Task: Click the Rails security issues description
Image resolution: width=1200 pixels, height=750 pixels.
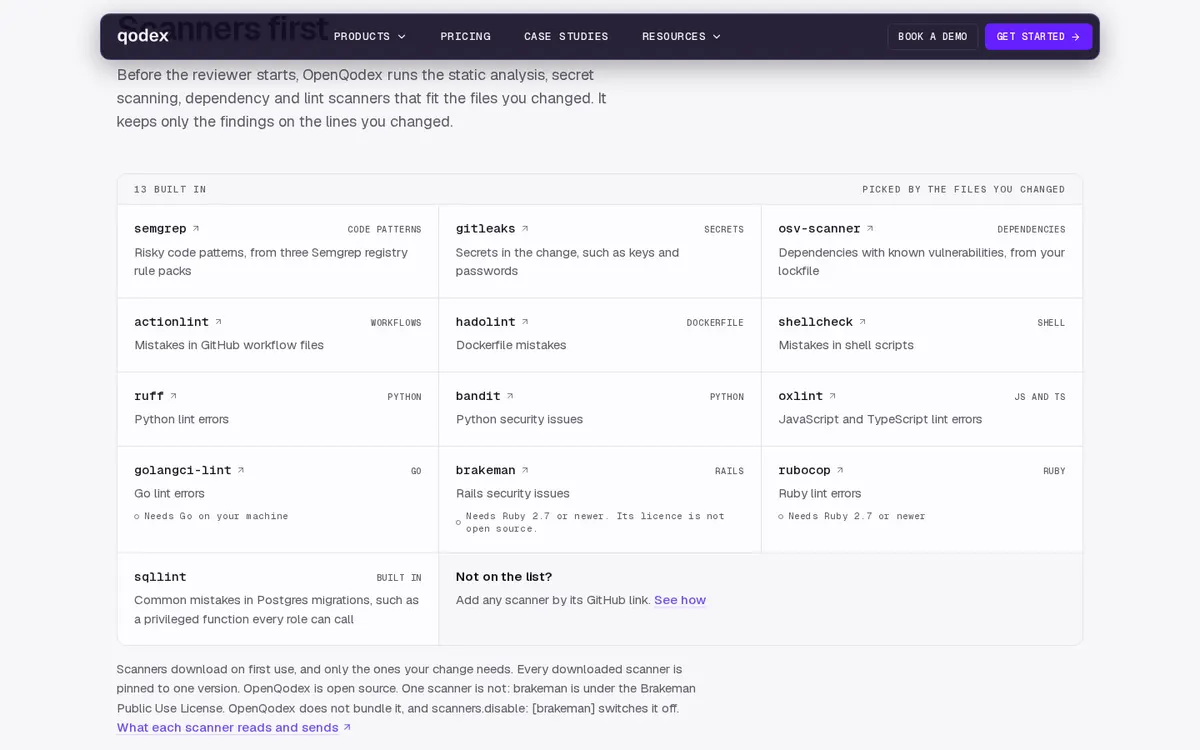Action: [x=513, y=493]
